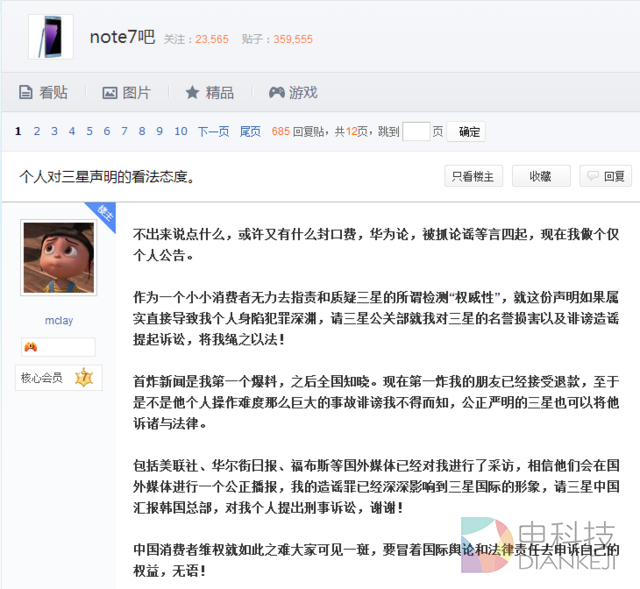Click the current page number 1
Image resolution: width=640 pixels, height=589 pixels.
(18, 131)
